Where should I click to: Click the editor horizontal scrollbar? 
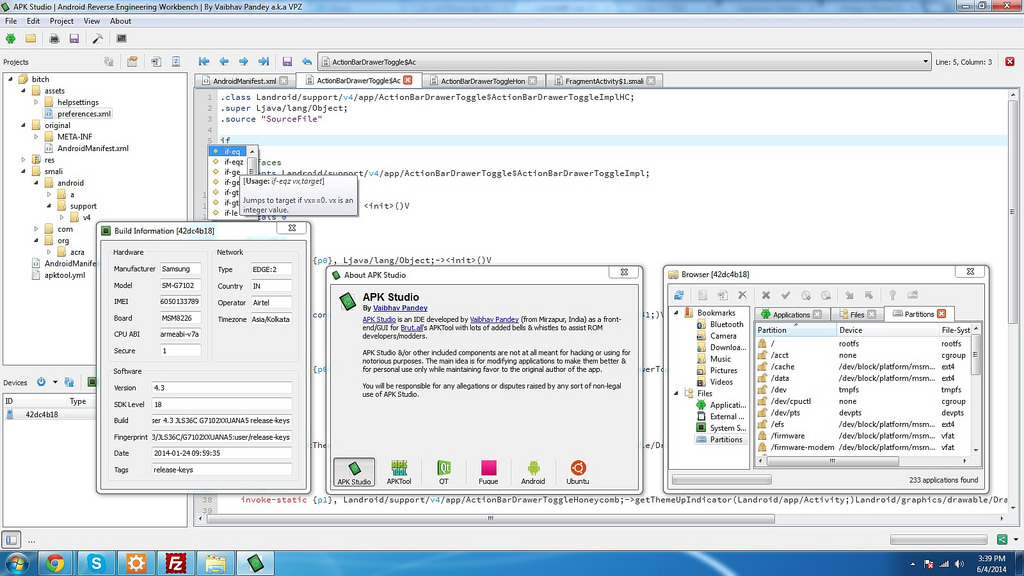click(490, 519)
